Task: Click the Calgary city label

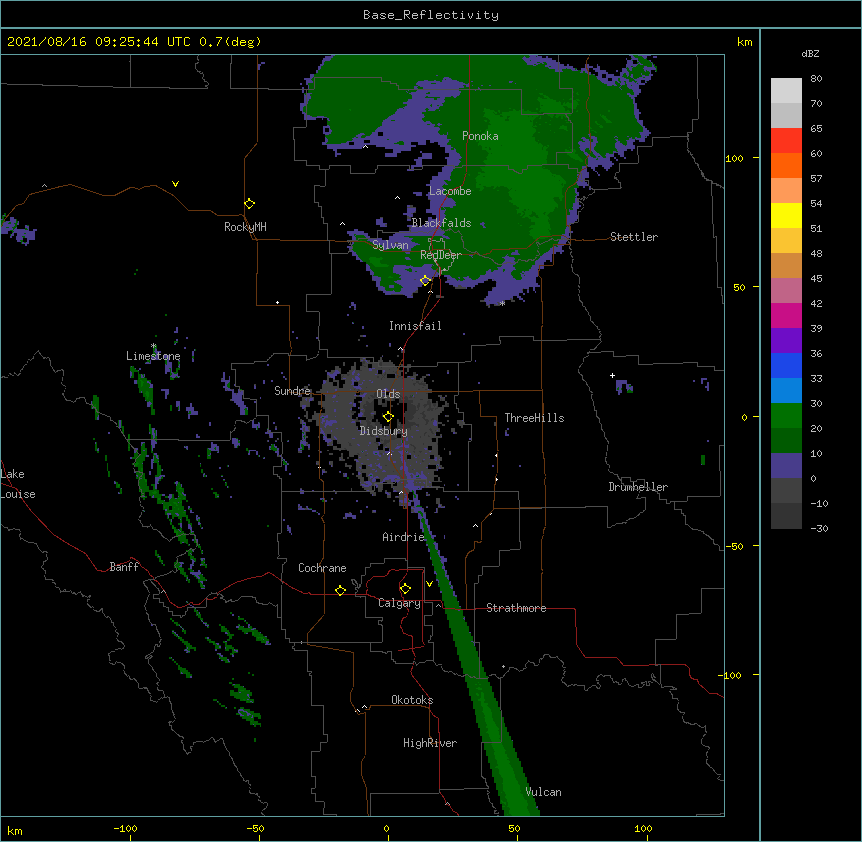Action: [399, 603]
